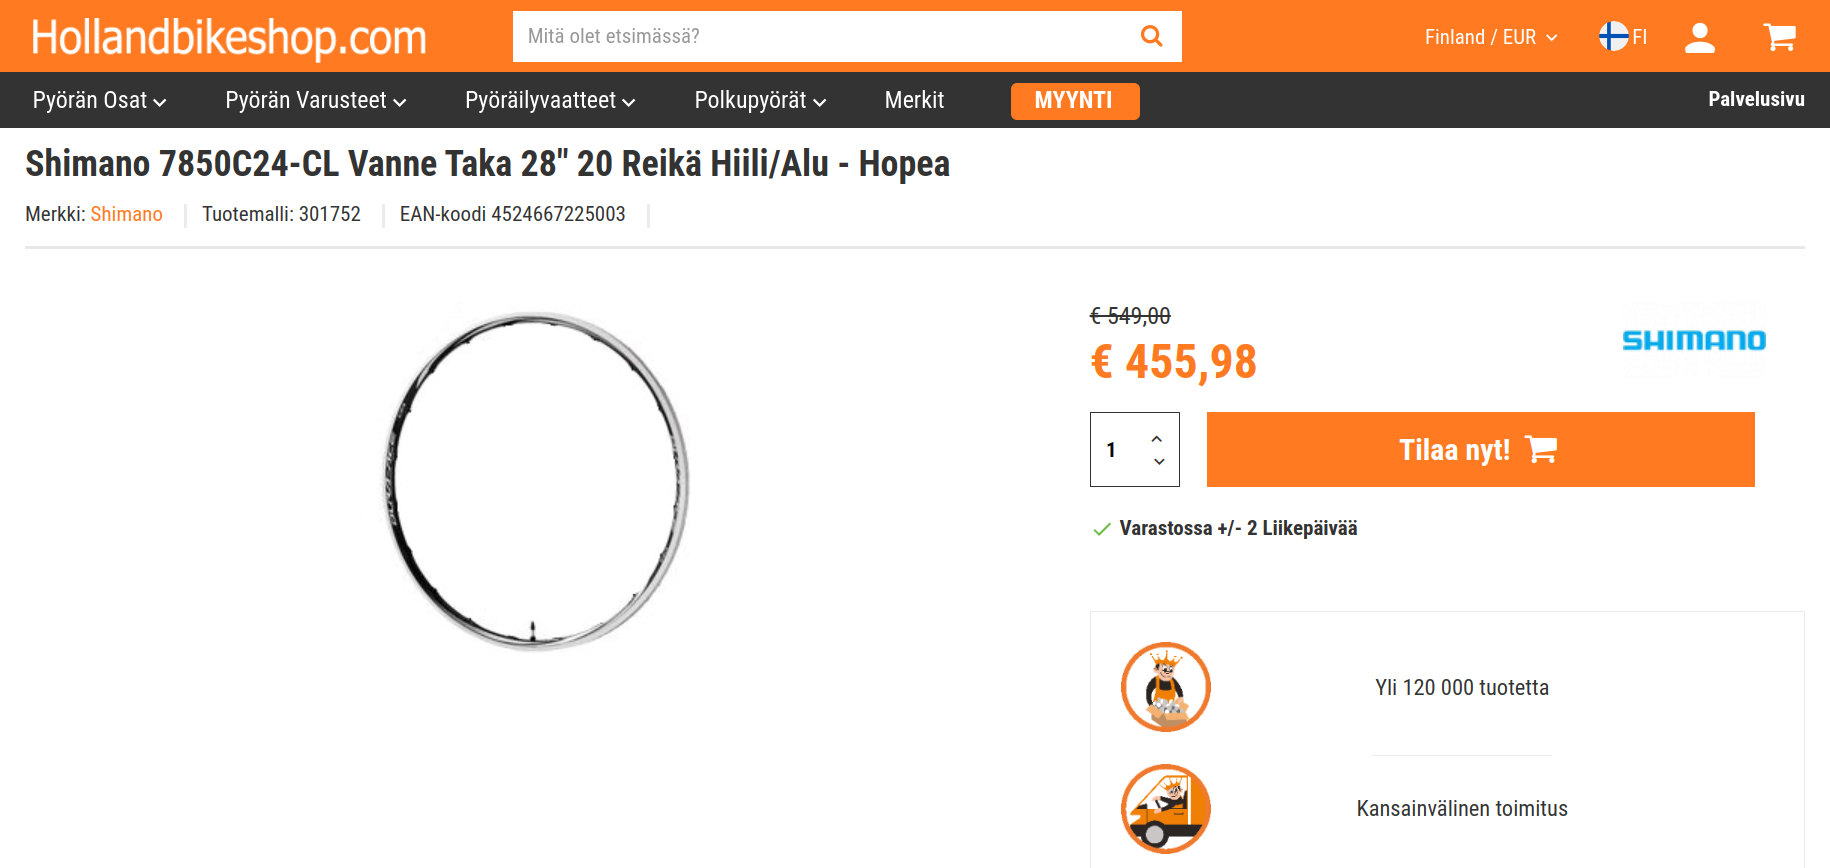Decrease quantity with the down arrow
The height and width of the screenshot is (868, 1830).
1159,461
